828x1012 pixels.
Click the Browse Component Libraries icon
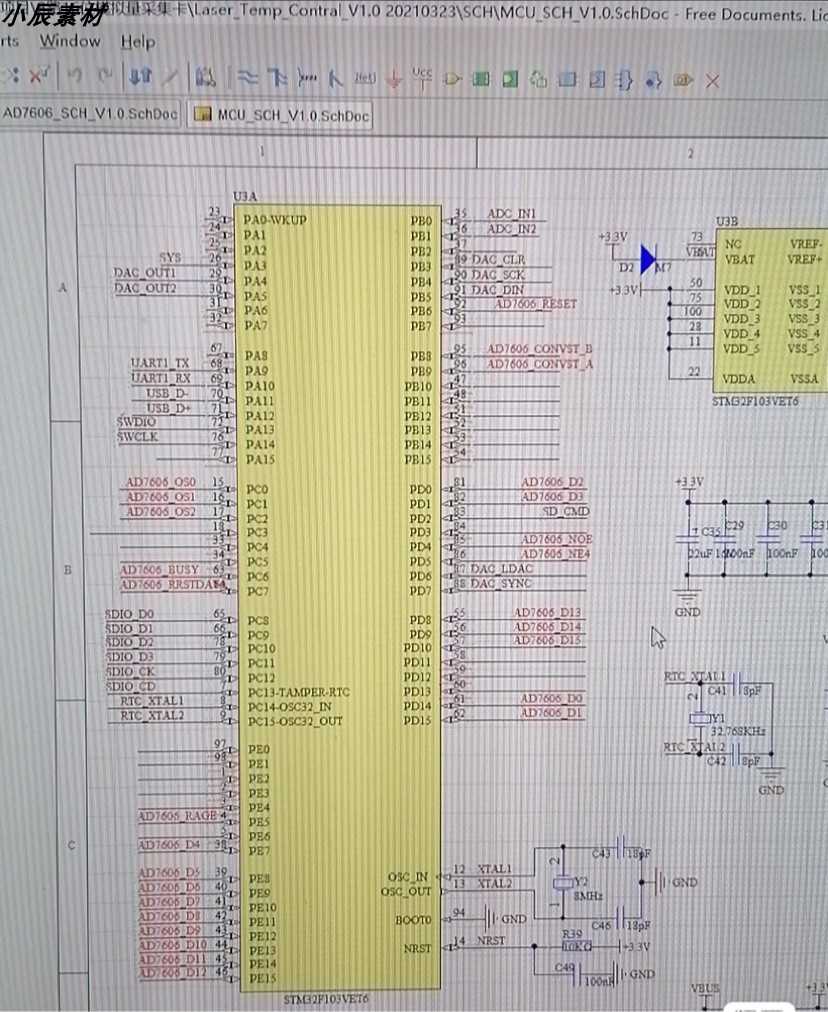tap(206, 77)
